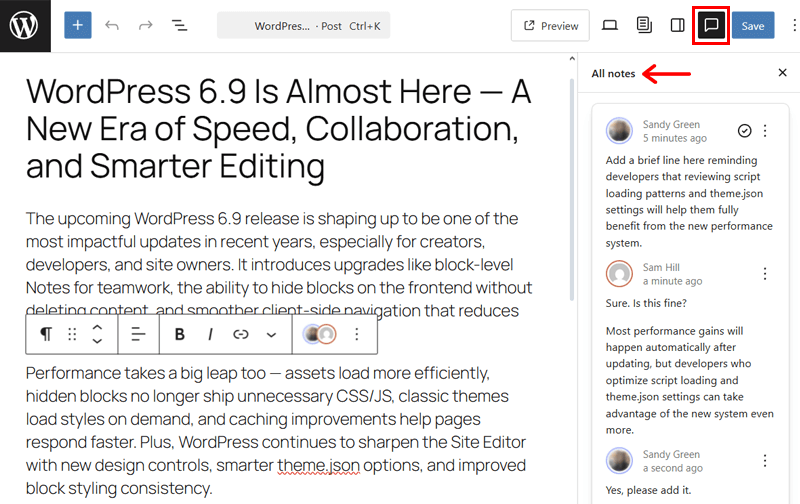Toggle italic formatting
The height and width of the screenshot is (504, 800).
210,334
